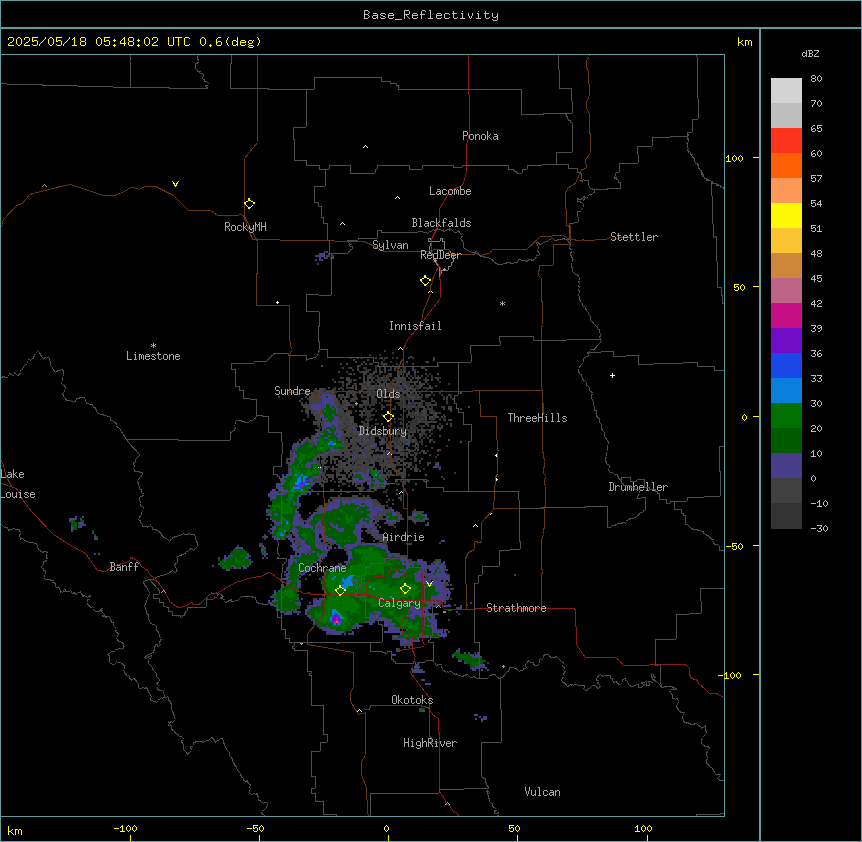Screen dimensions: 862x842
Task: Click the HighRiver label
Action: (x=430, y=743)
